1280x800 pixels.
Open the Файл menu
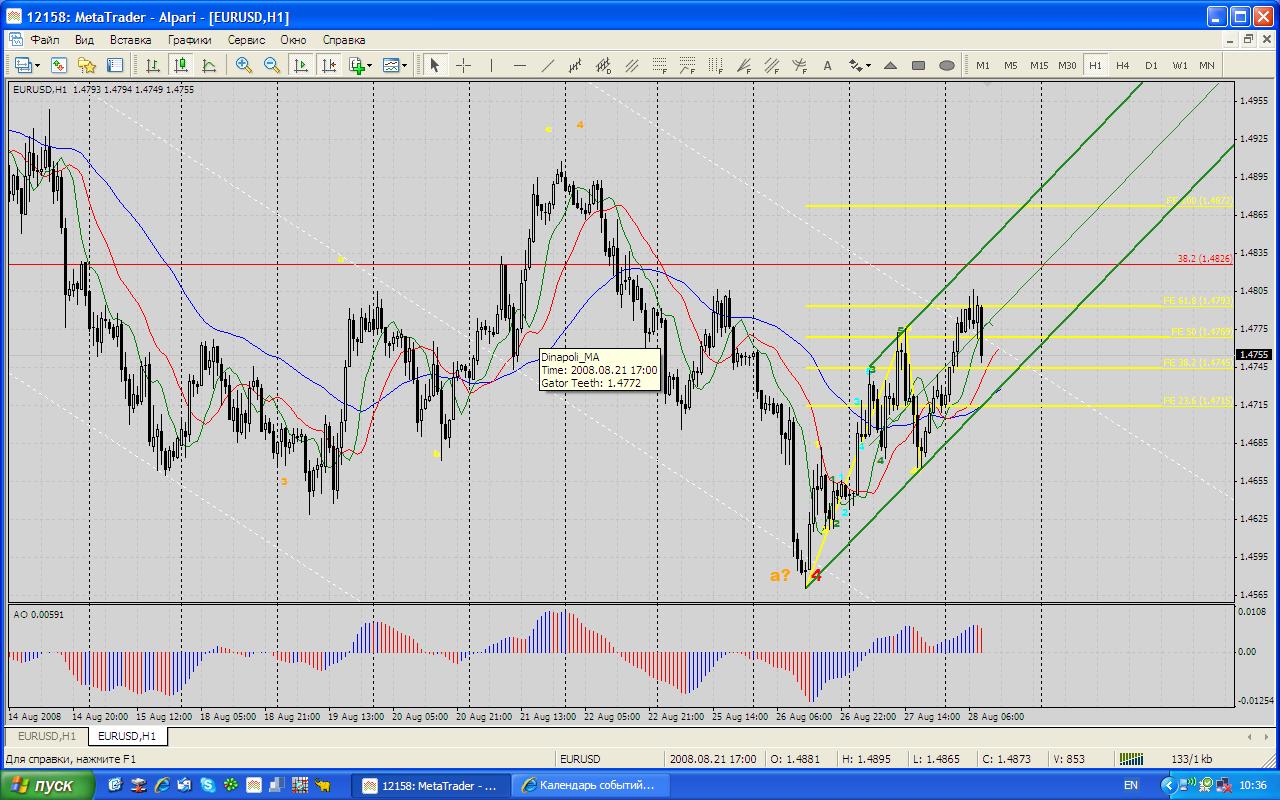click(x=45, y=40)
